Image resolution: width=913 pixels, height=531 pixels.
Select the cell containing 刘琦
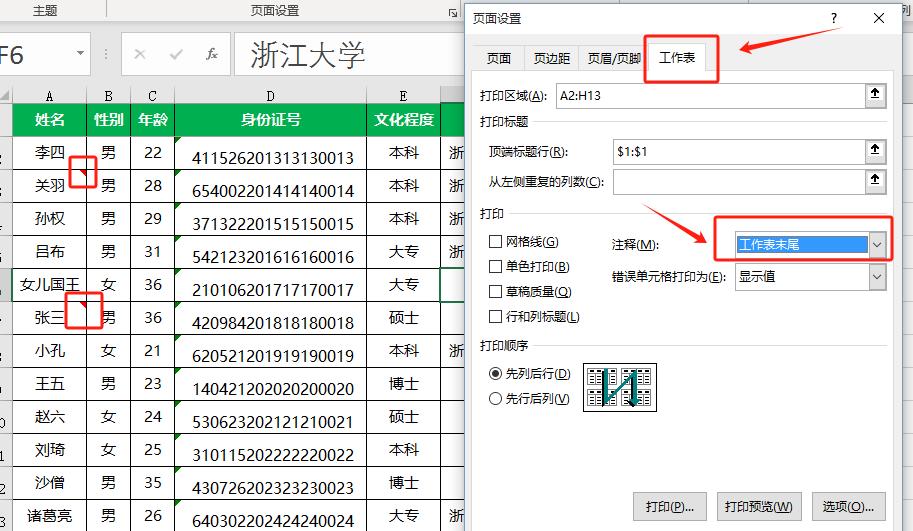49,450
